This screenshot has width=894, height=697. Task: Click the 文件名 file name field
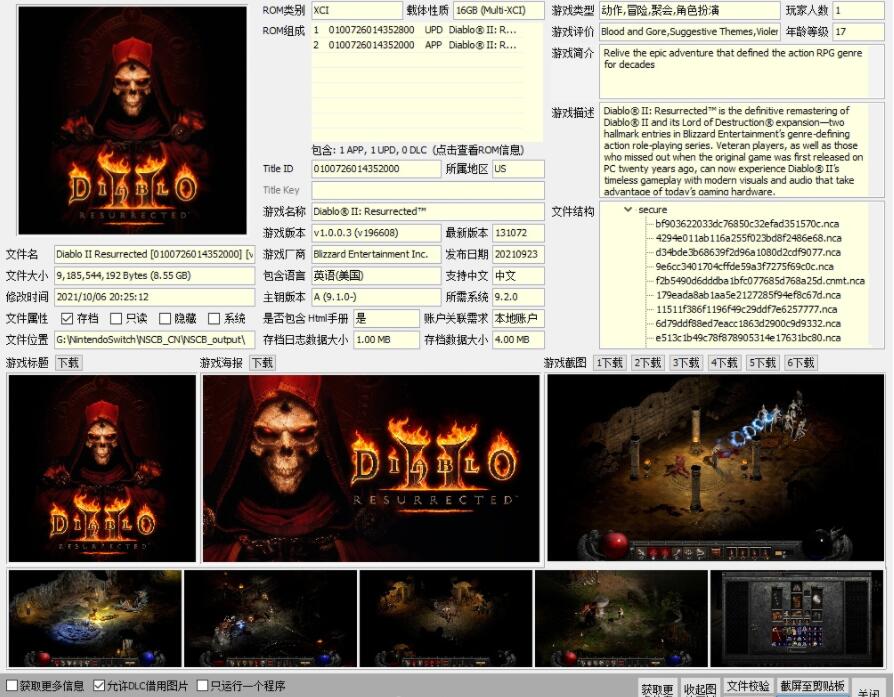(x=155, y=254)
